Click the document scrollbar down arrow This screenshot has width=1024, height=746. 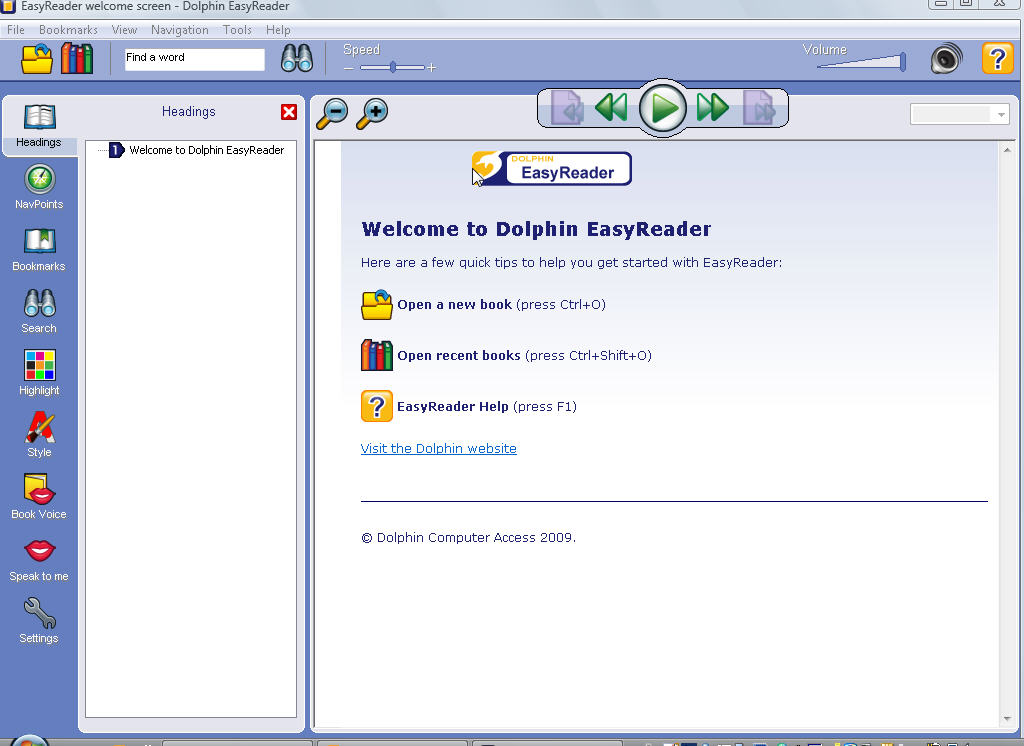click(1007, 719)
